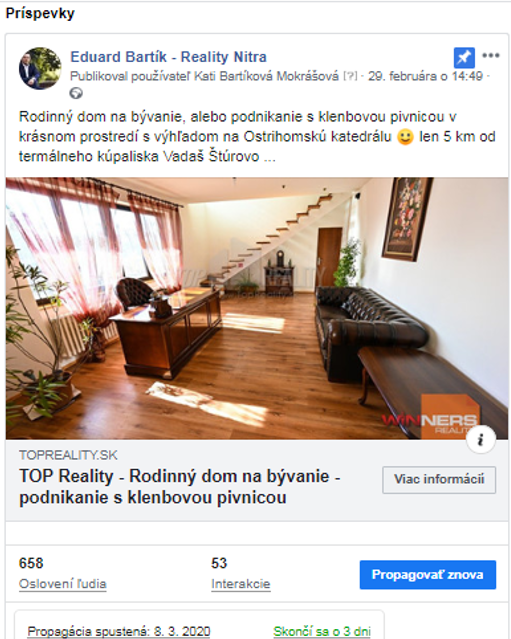Viewport: 511px width, 639px height.
Task: Open the three-dot post options menu
Action: 491,55
